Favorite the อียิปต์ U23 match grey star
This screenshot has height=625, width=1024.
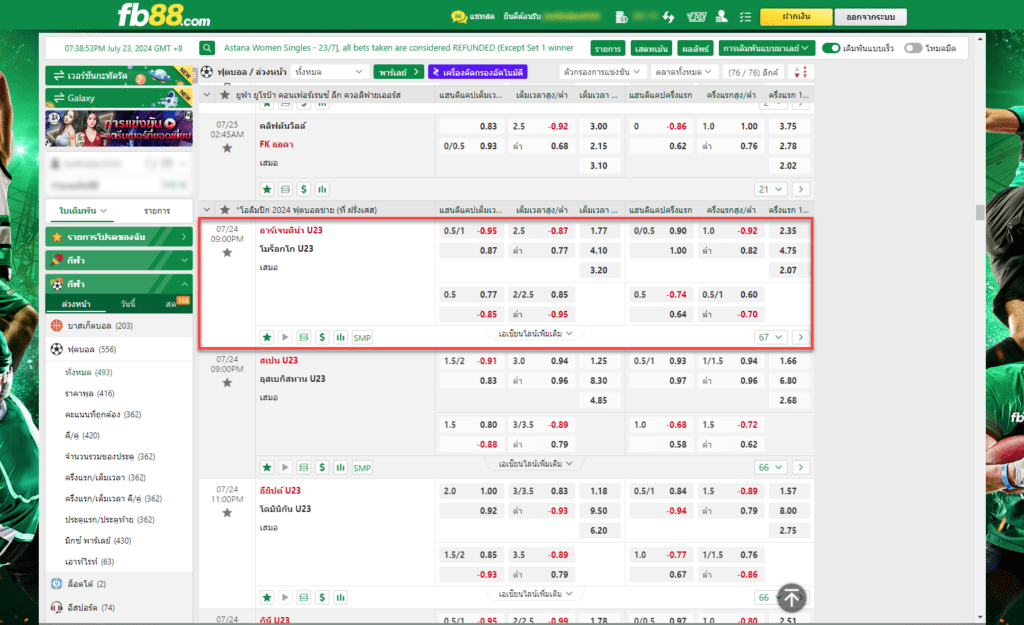(x=227, y=513)
